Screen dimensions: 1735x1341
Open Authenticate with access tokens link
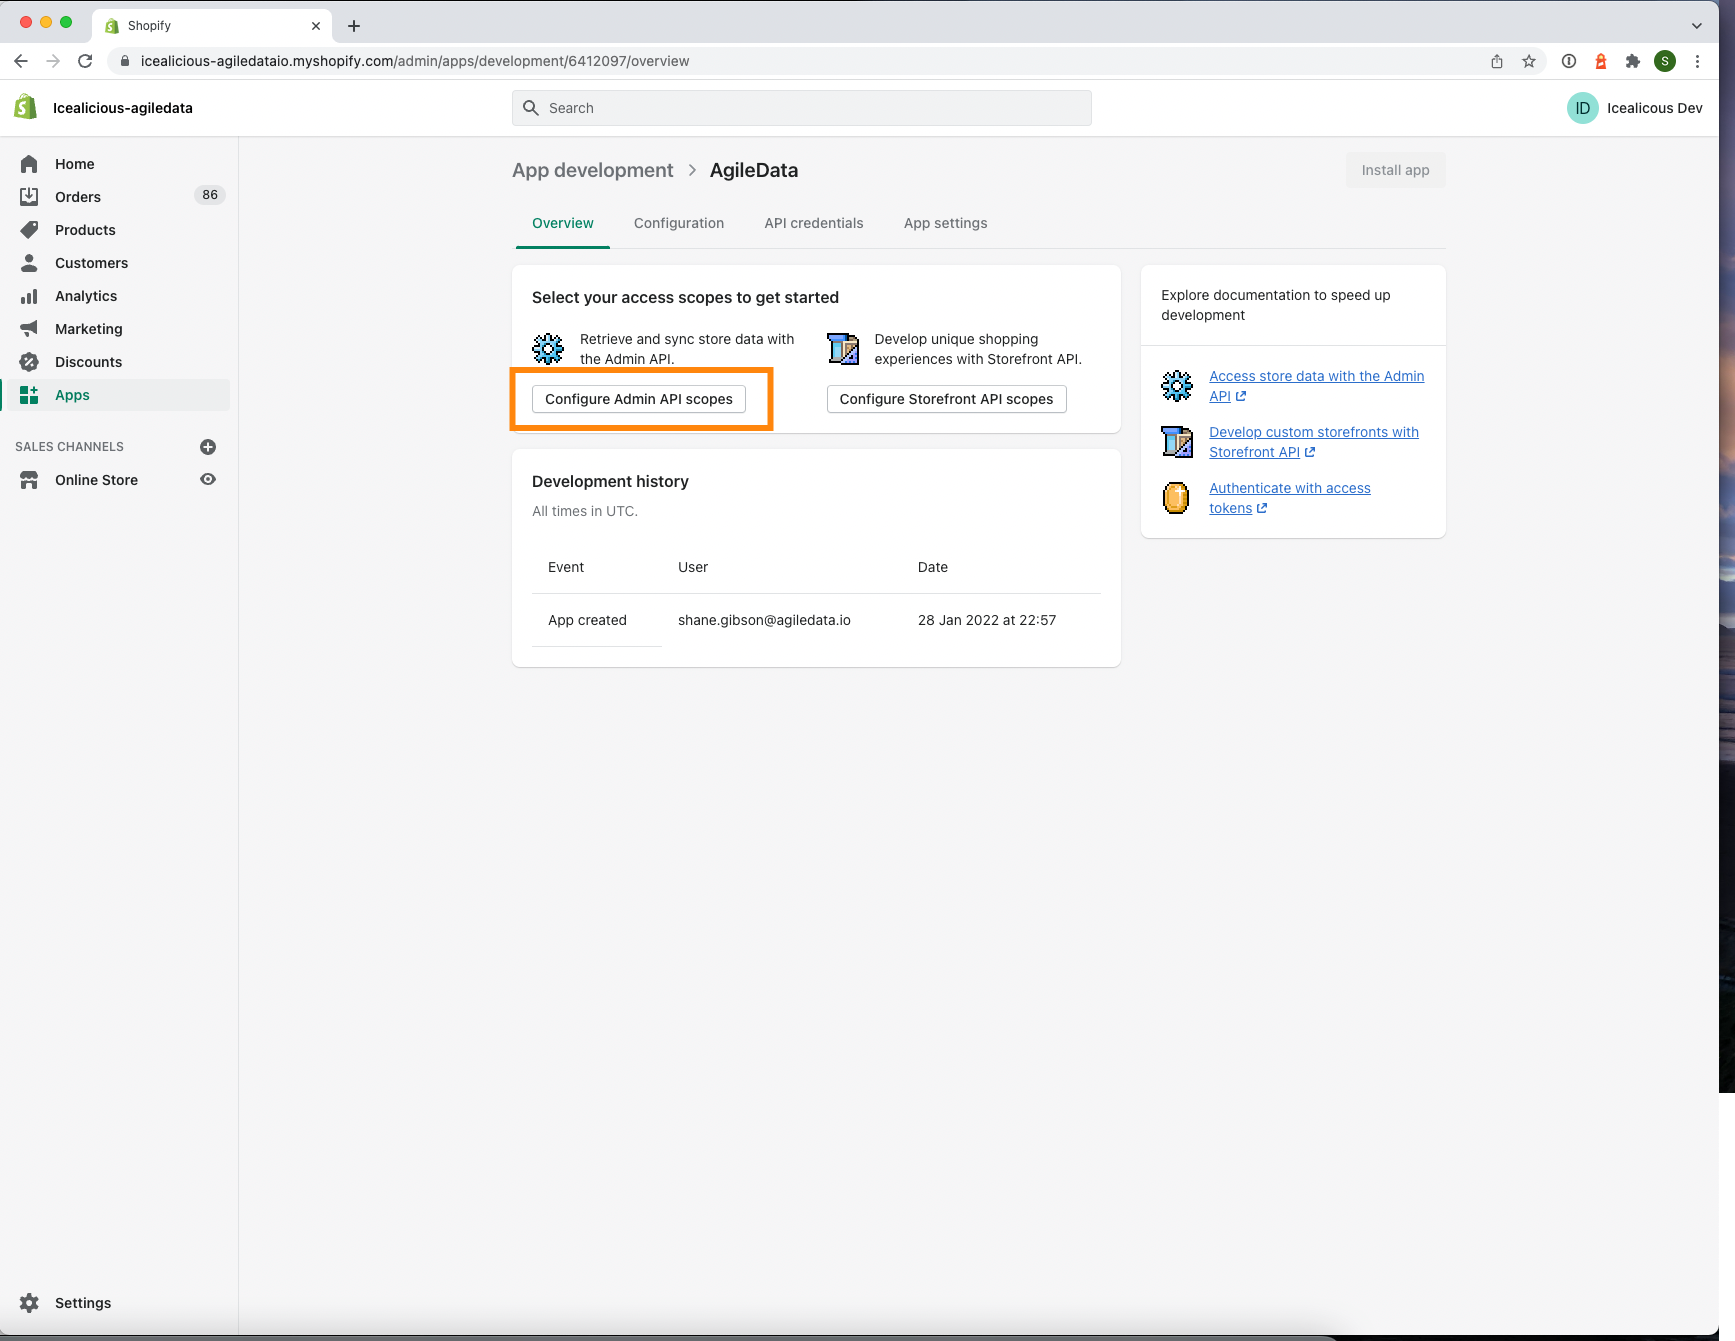pyautogui.click(x=1289, y=498)
